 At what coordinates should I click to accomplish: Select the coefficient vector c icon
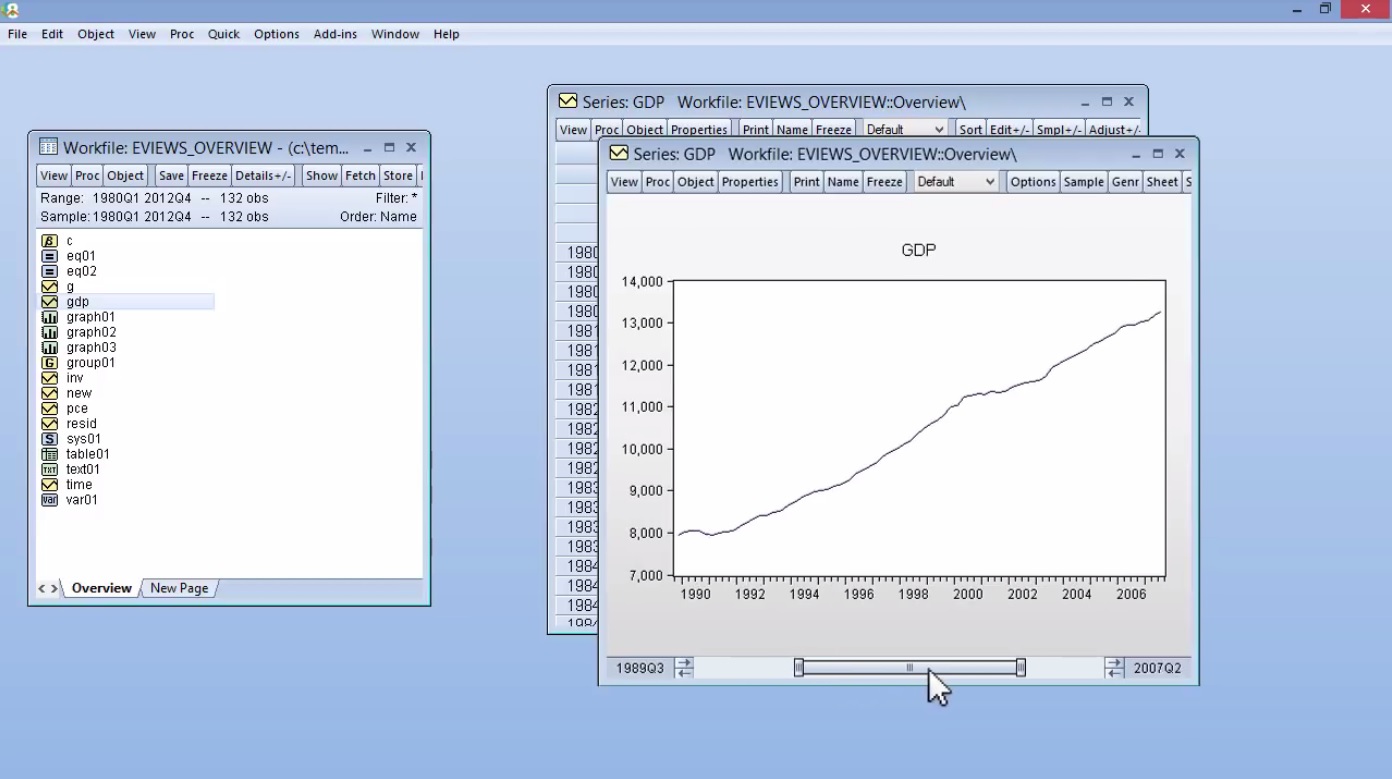click(49, 241)
